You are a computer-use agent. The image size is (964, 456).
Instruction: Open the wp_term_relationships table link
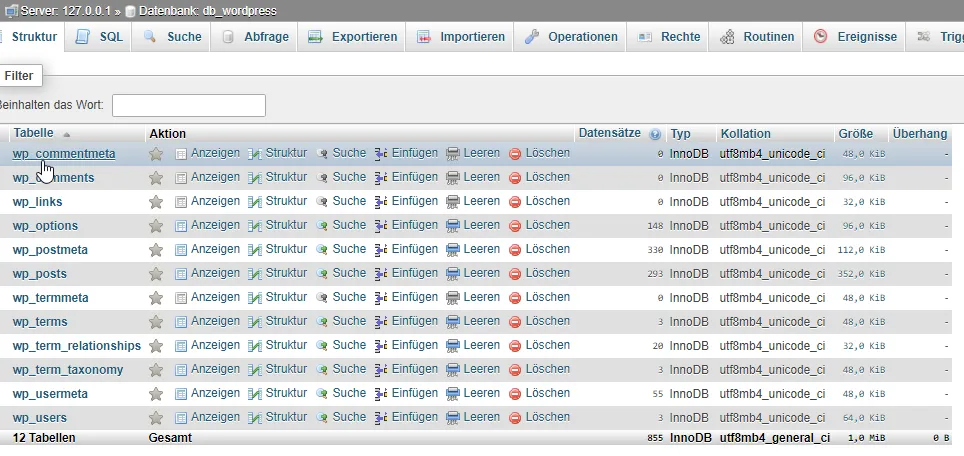click(x=77, y=346)
